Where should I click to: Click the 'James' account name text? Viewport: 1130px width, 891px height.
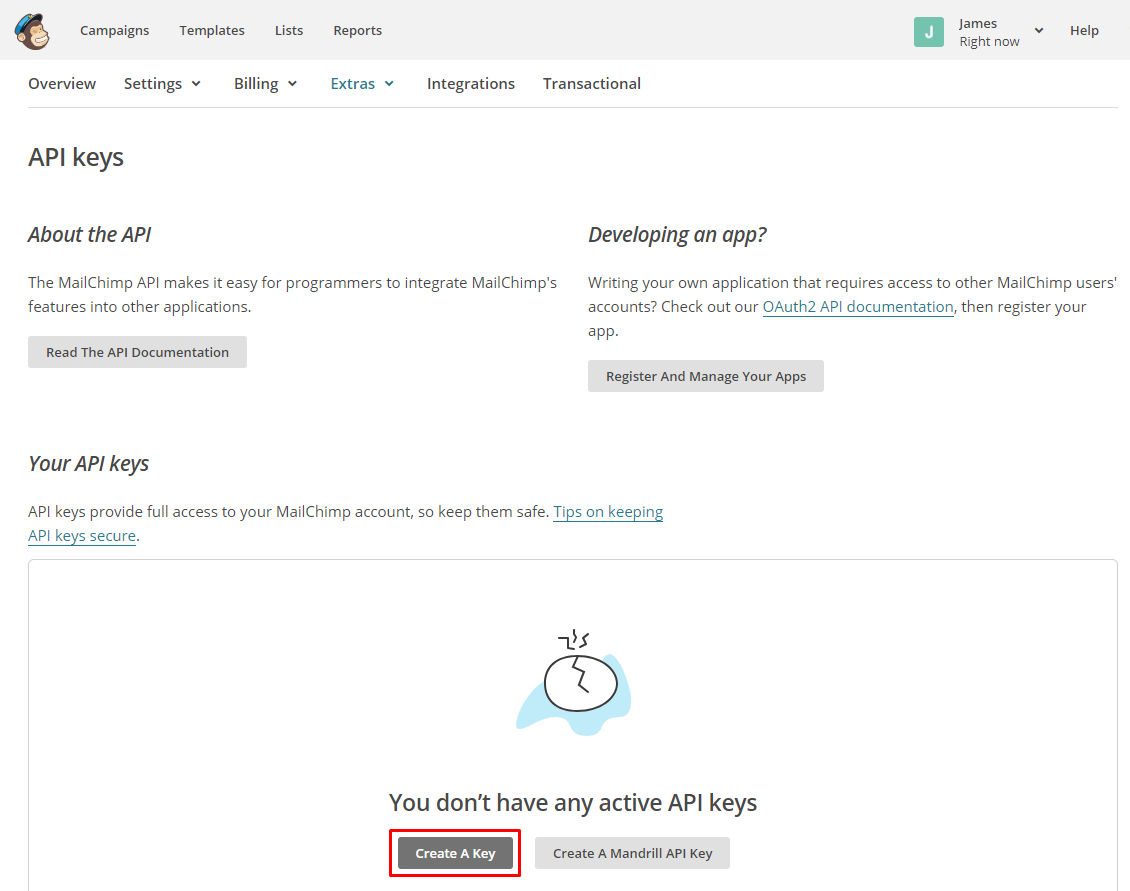[977, 23]
